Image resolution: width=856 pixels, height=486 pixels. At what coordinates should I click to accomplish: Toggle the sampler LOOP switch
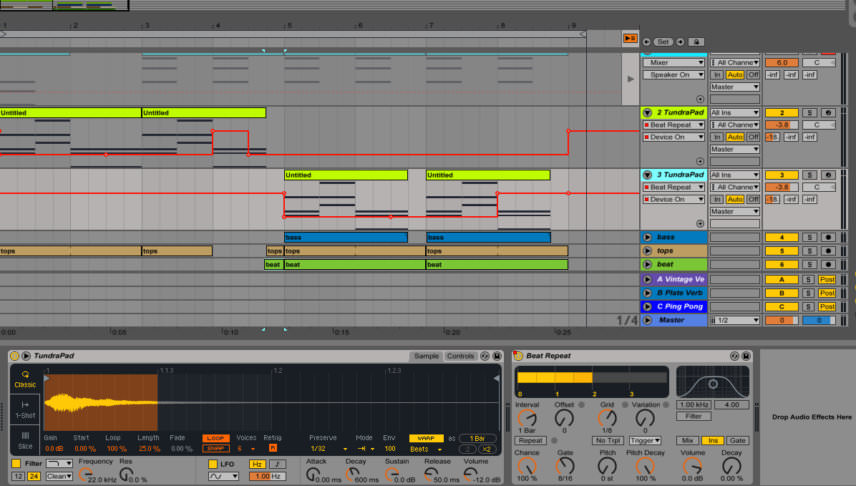216,438
